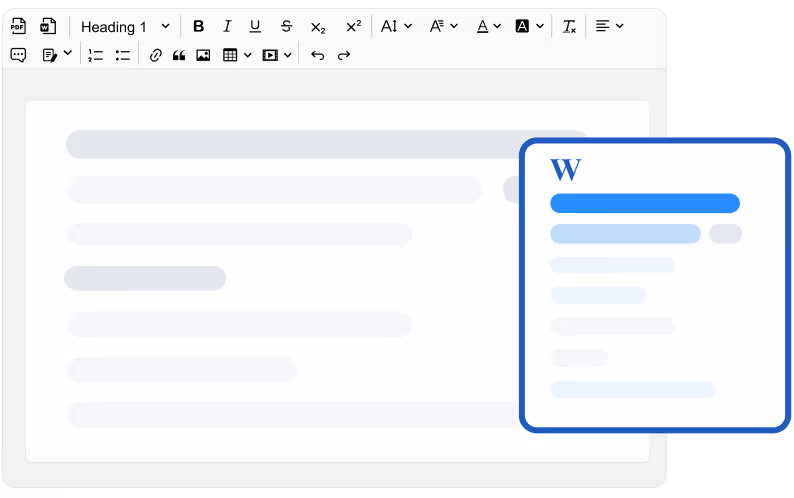Open the font size dropdown

[x=396, y=27]
